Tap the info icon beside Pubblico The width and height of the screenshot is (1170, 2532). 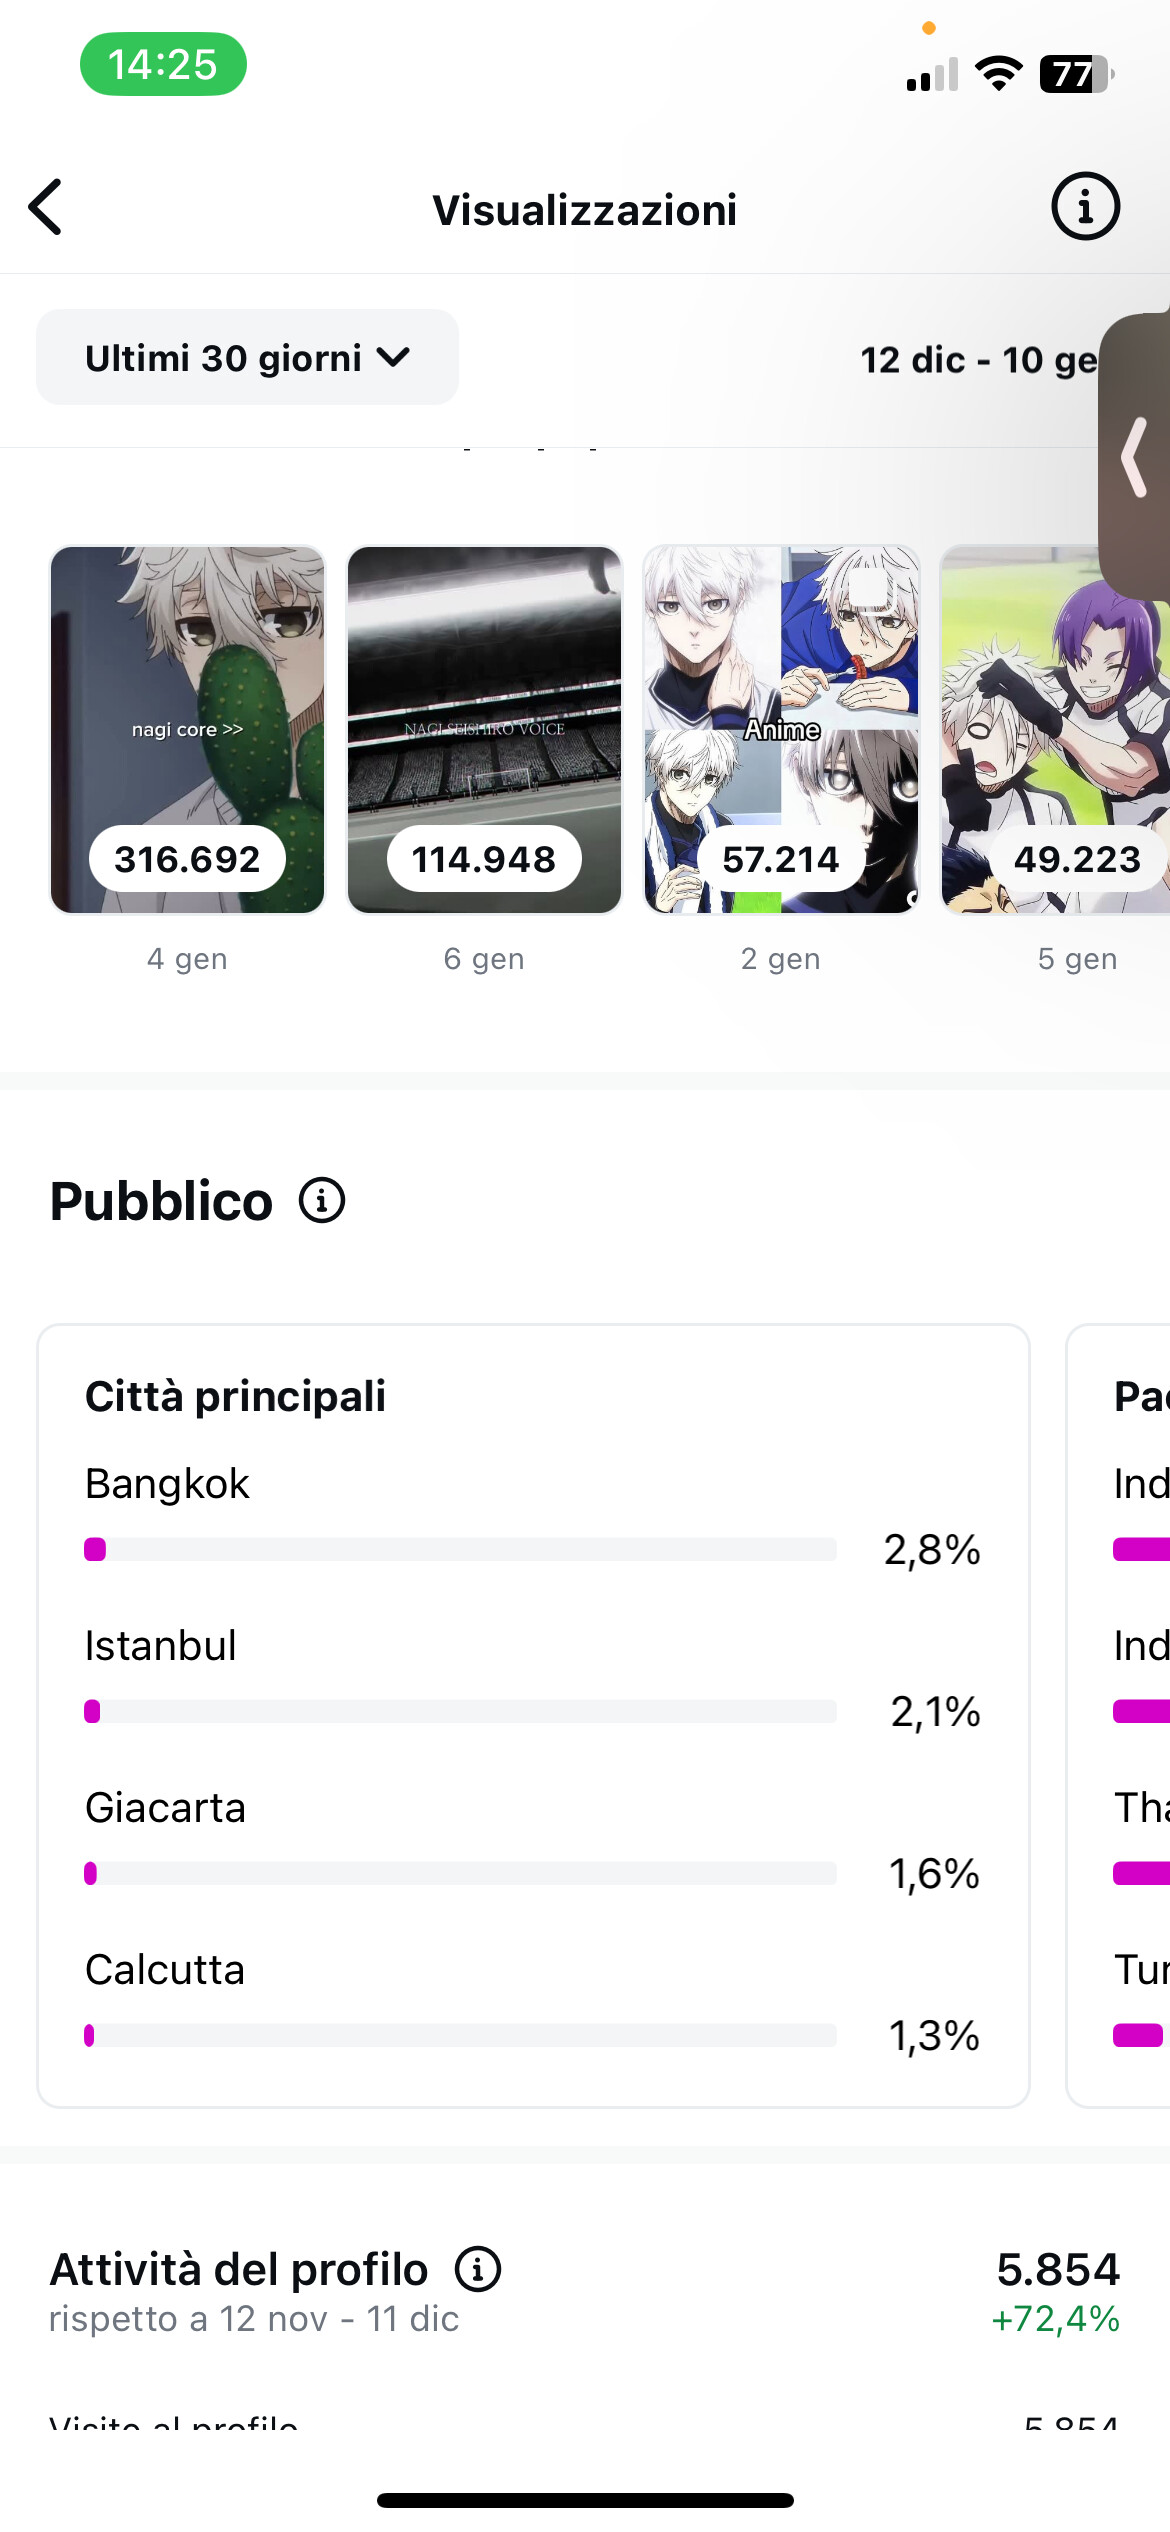pyautogui.click(x=322, y=1200)
